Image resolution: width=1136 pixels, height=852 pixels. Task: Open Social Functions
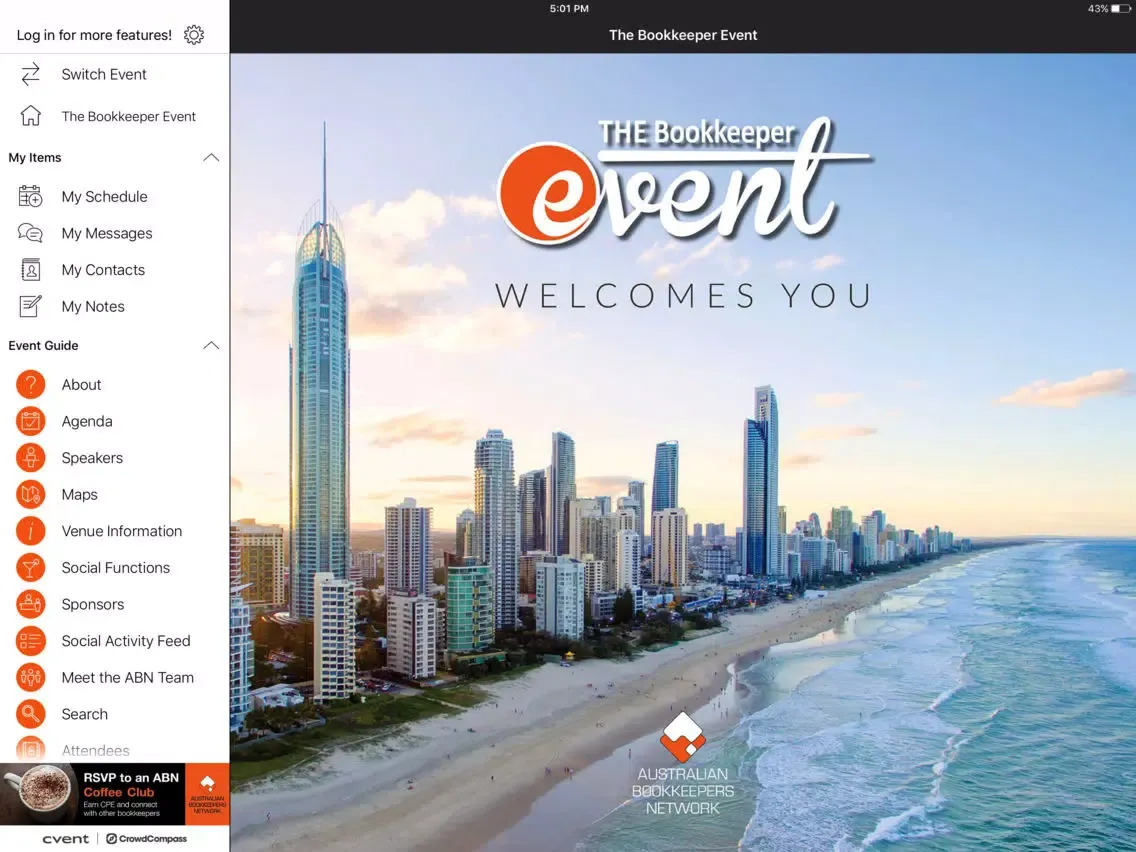tap(114, 567)
